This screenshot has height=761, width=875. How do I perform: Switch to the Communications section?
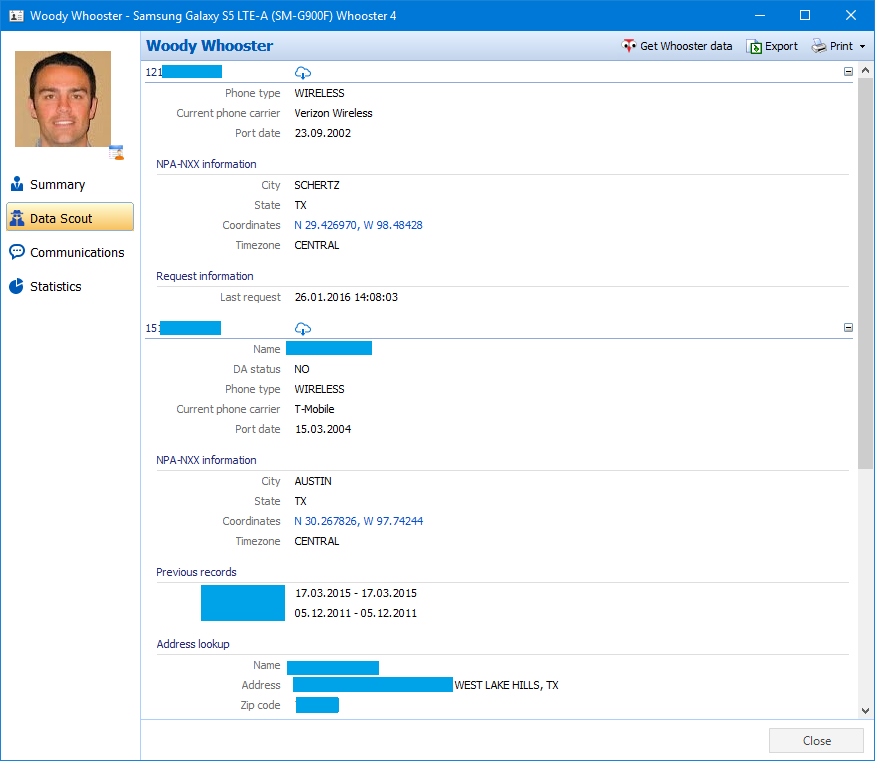(x=77, y=253)
